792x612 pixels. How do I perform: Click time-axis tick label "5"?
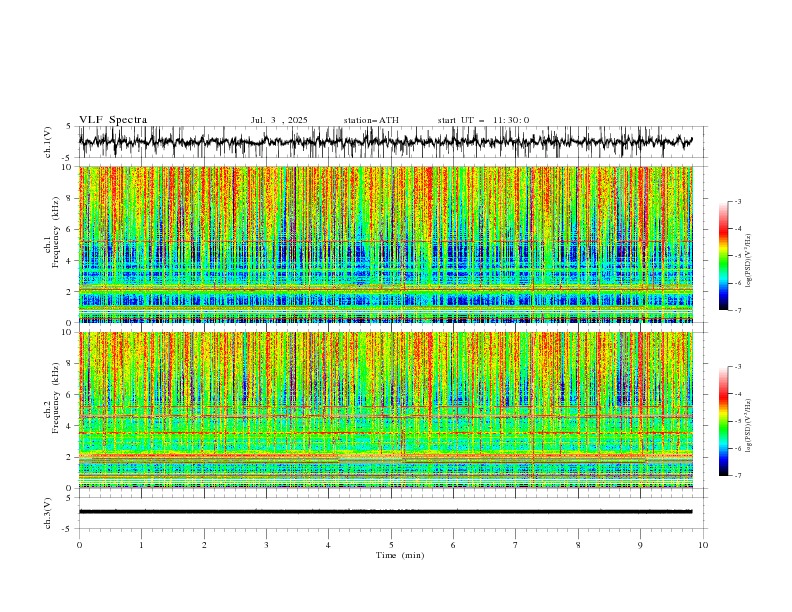pyautogui.click(x=391, y=545)
